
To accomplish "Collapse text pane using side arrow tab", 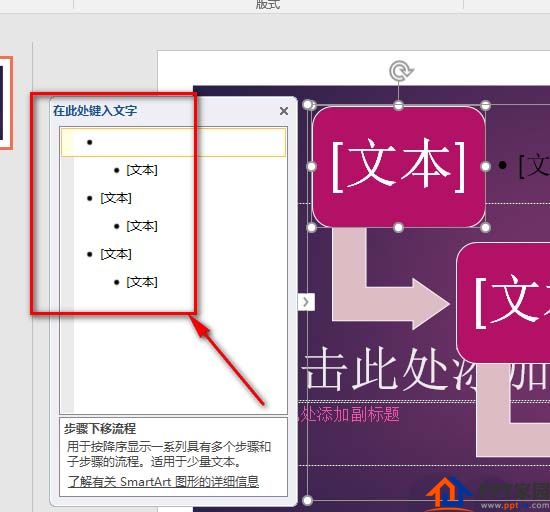I will [306, 302].
